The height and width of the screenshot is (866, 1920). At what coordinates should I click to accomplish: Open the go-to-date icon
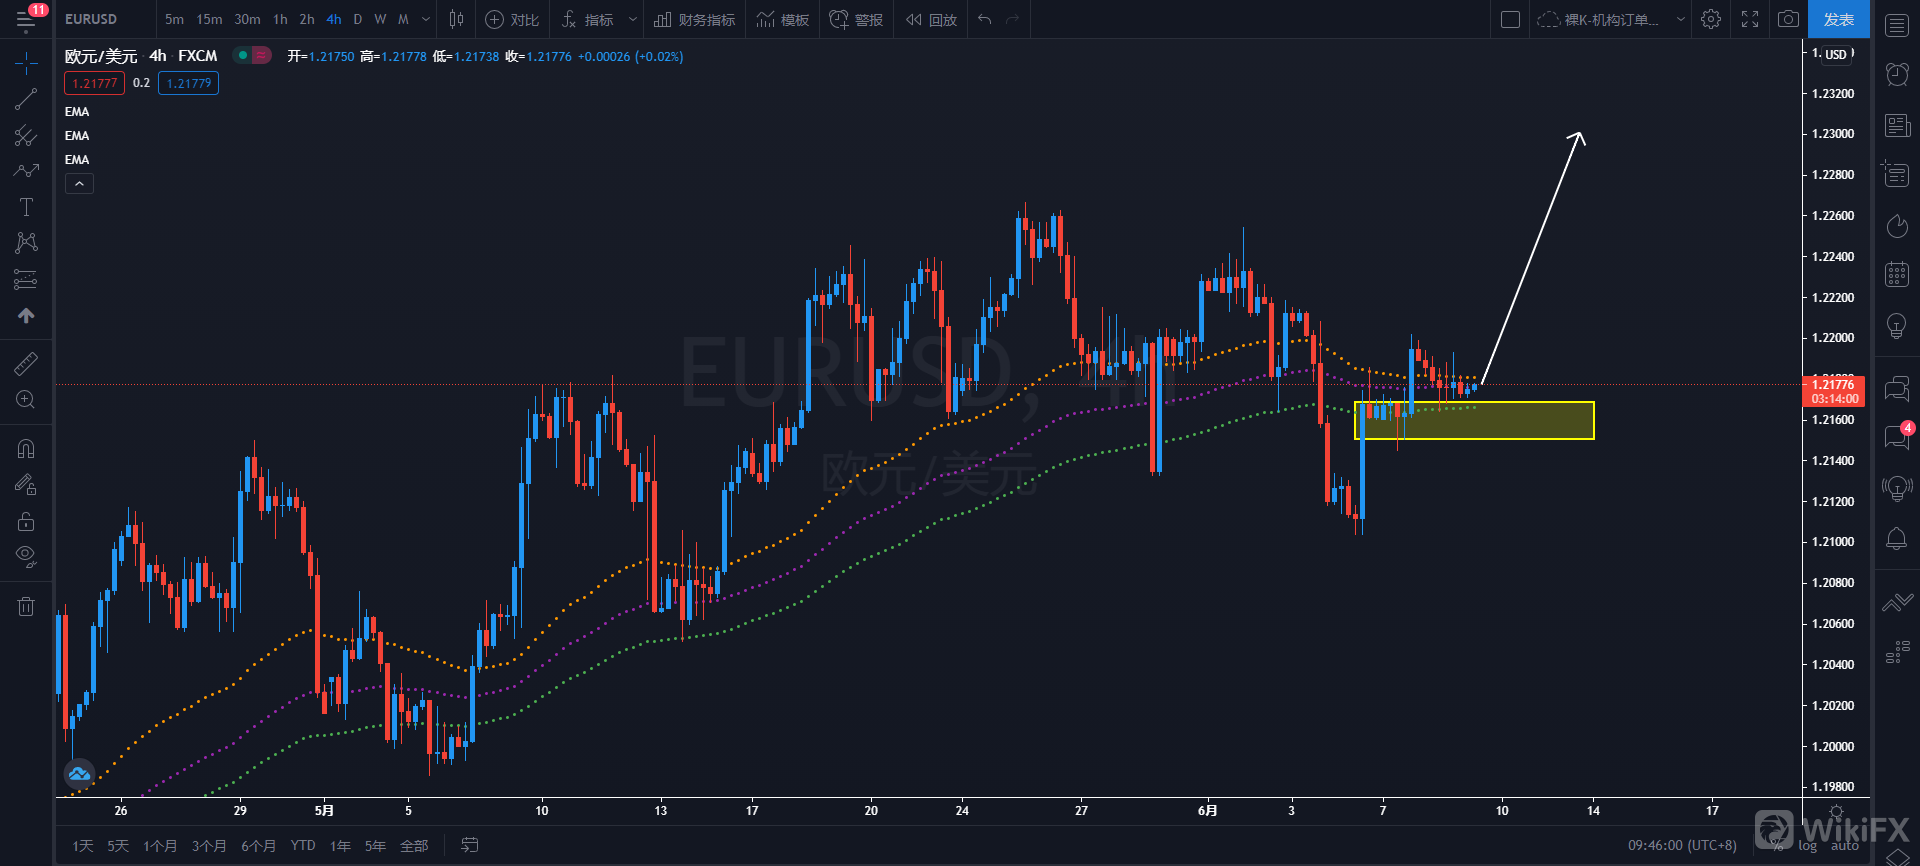click(469, 845)
